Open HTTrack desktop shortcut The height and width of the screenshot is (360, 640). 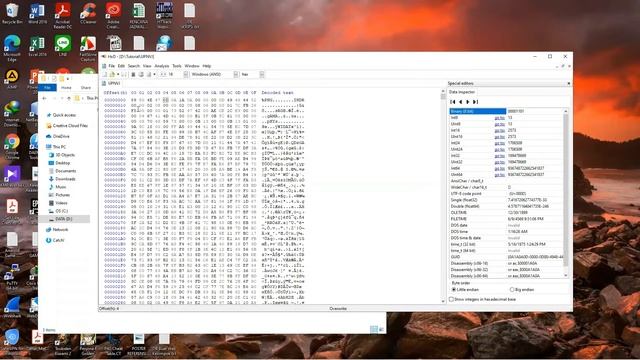[x=164, y=16]
